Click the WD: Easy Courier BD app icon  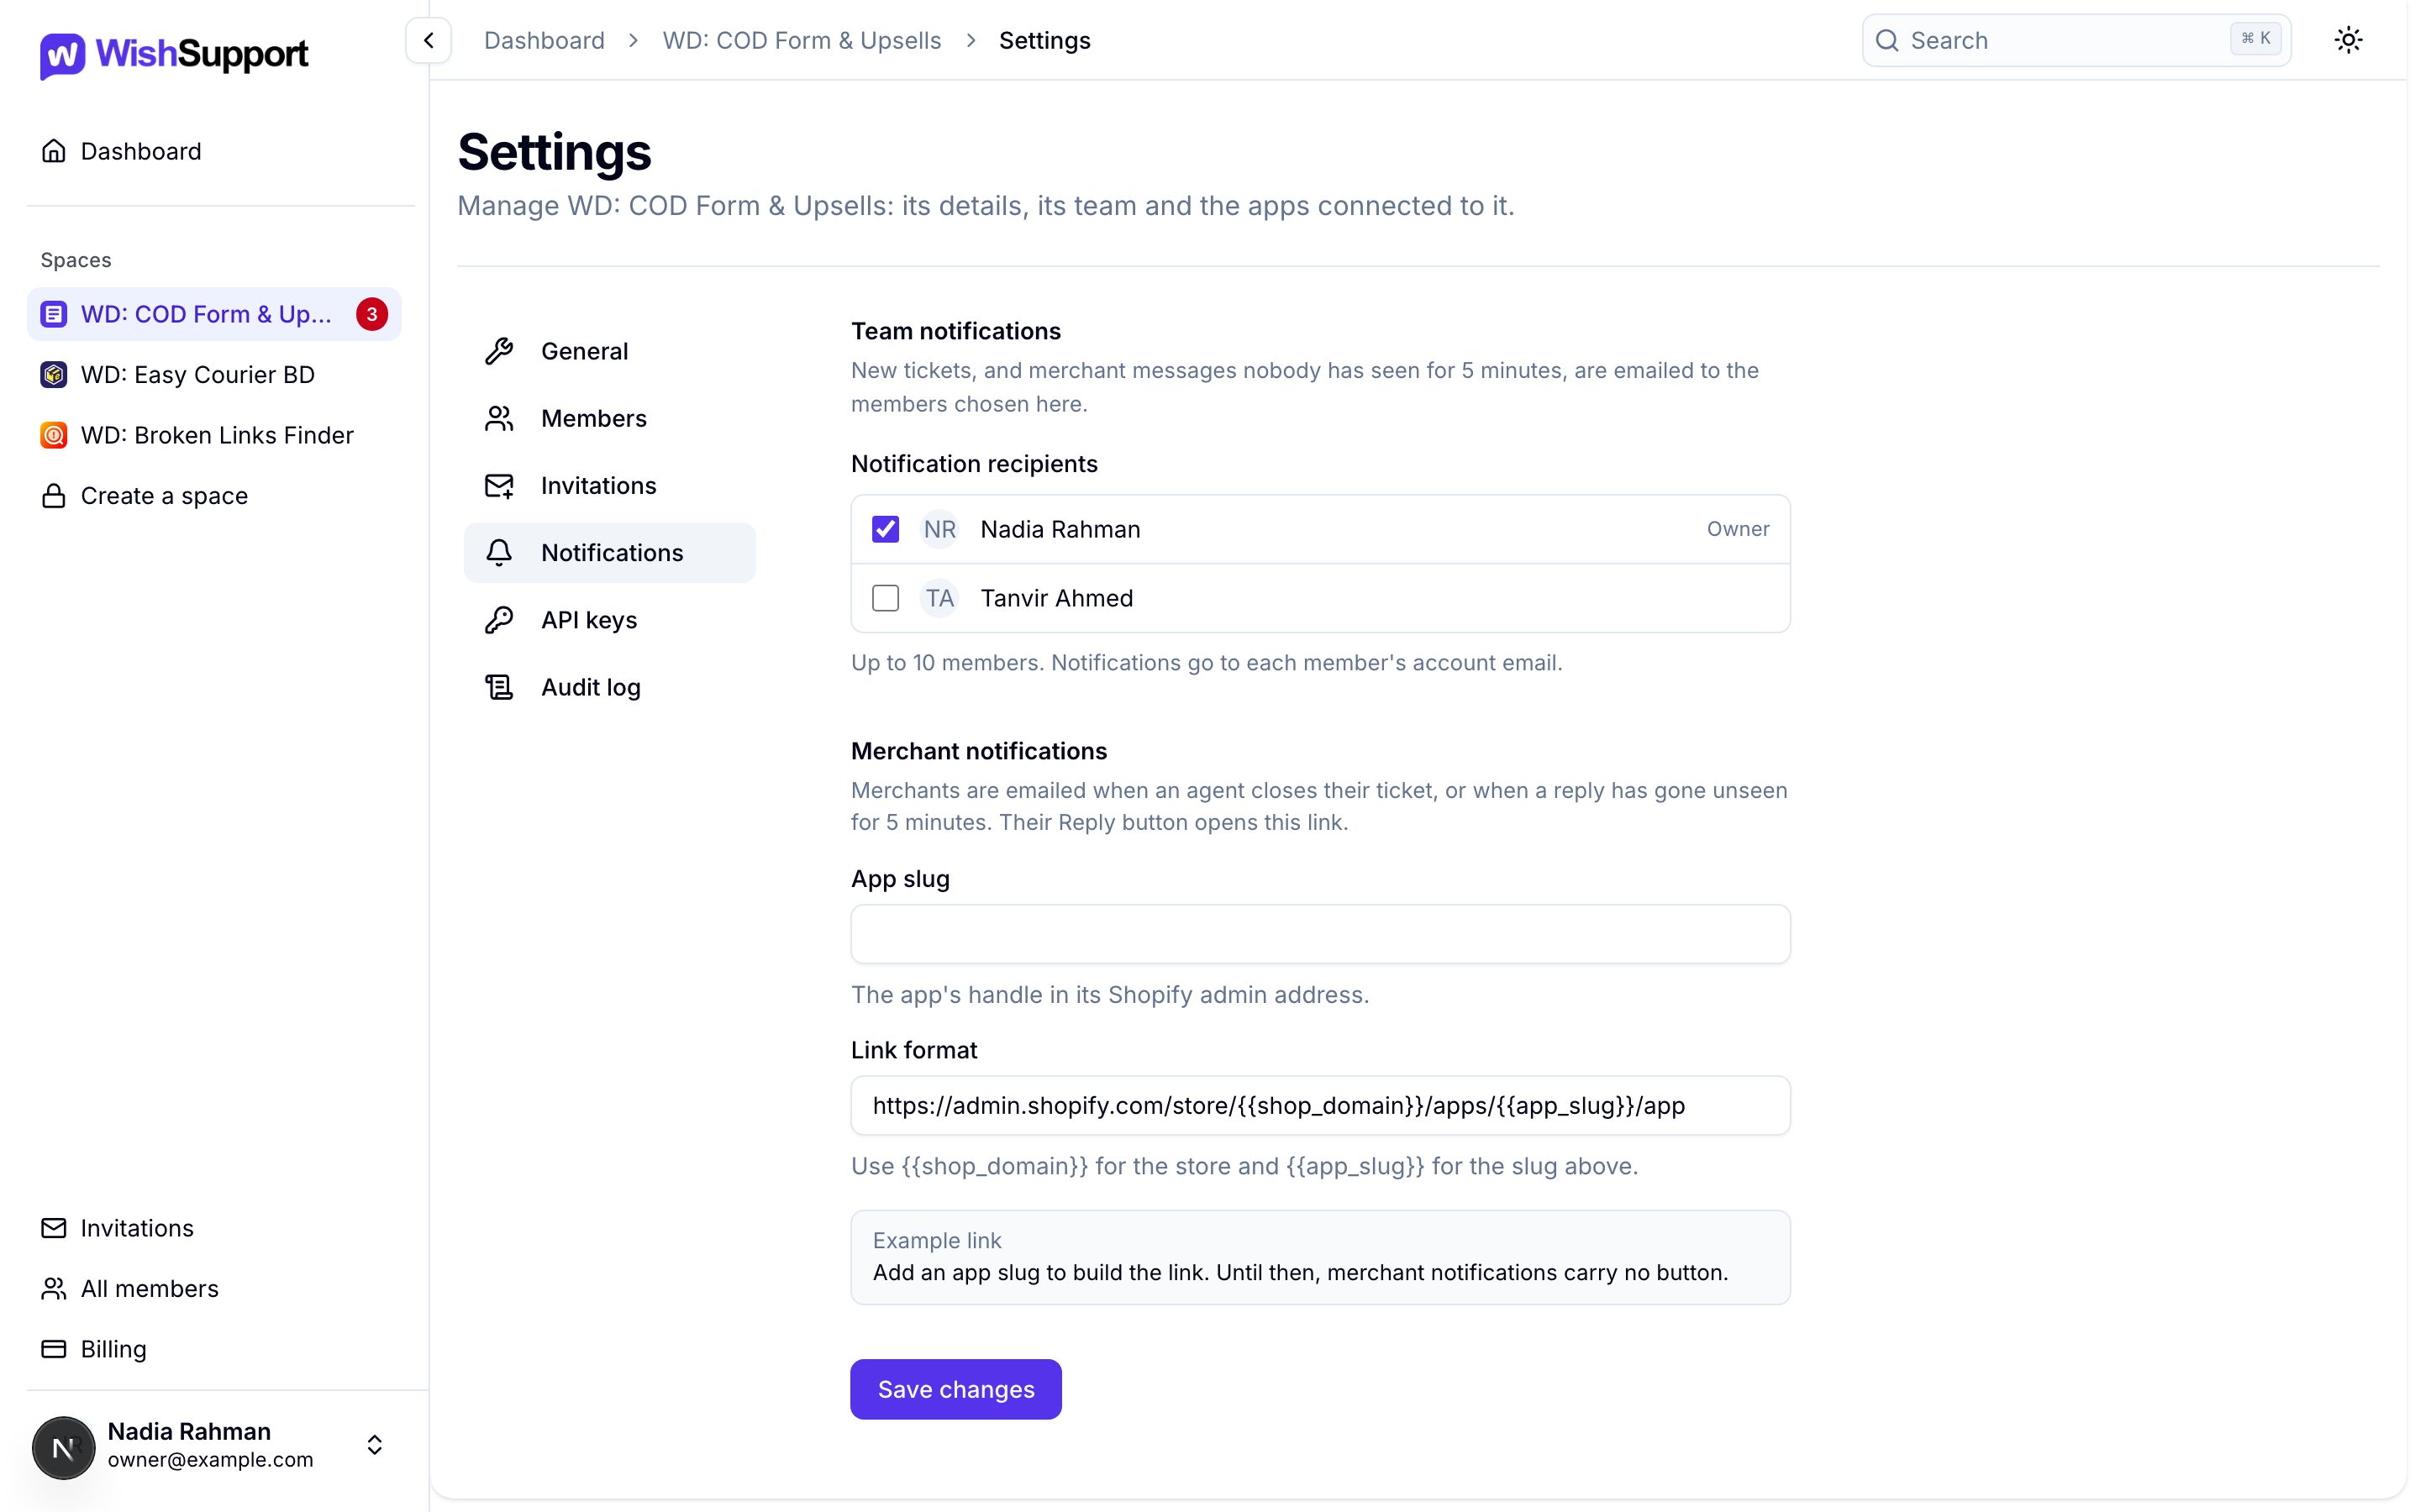coord(54,374)
